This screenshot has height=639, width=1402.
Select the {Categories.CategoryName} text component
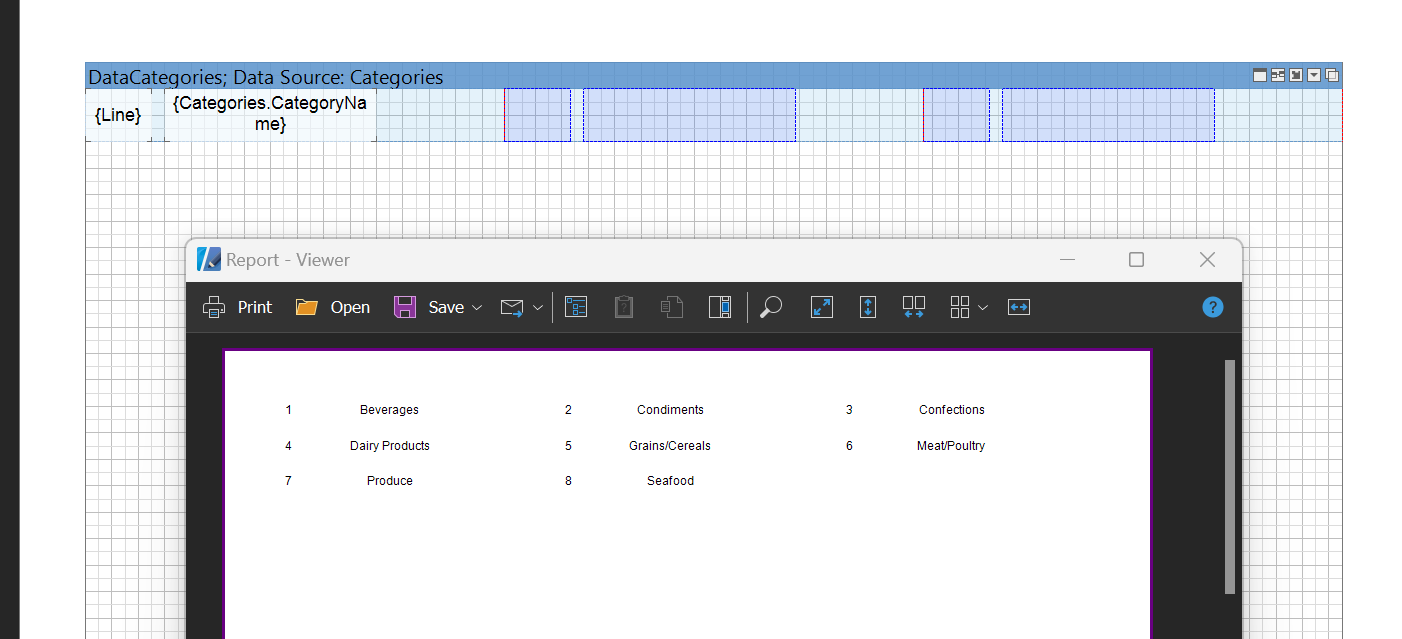coord(270,115)
